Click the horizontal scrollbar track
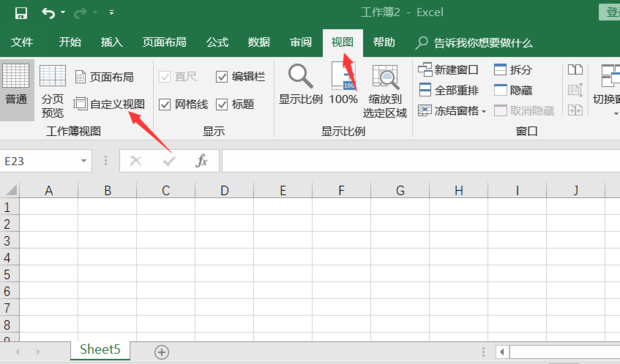Image resolution: width=620 pixels, height=364 pixels. point(565,352)
